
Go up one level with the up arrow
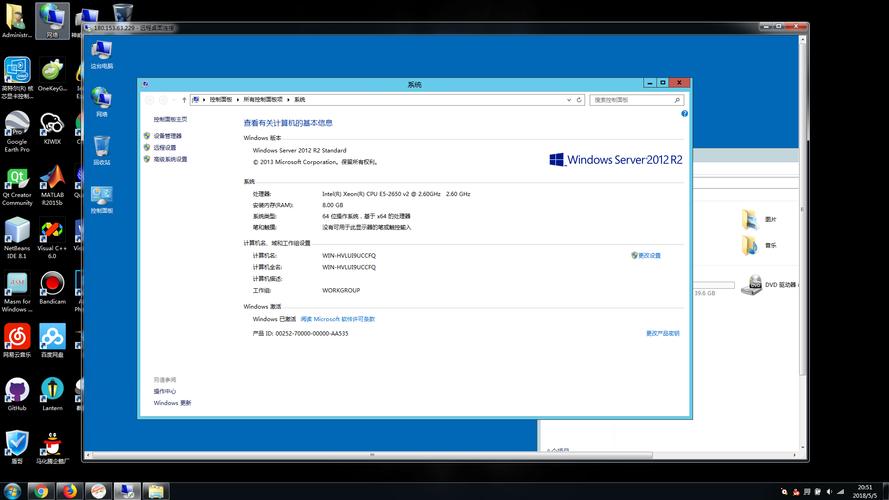click(x=184, y=100)
